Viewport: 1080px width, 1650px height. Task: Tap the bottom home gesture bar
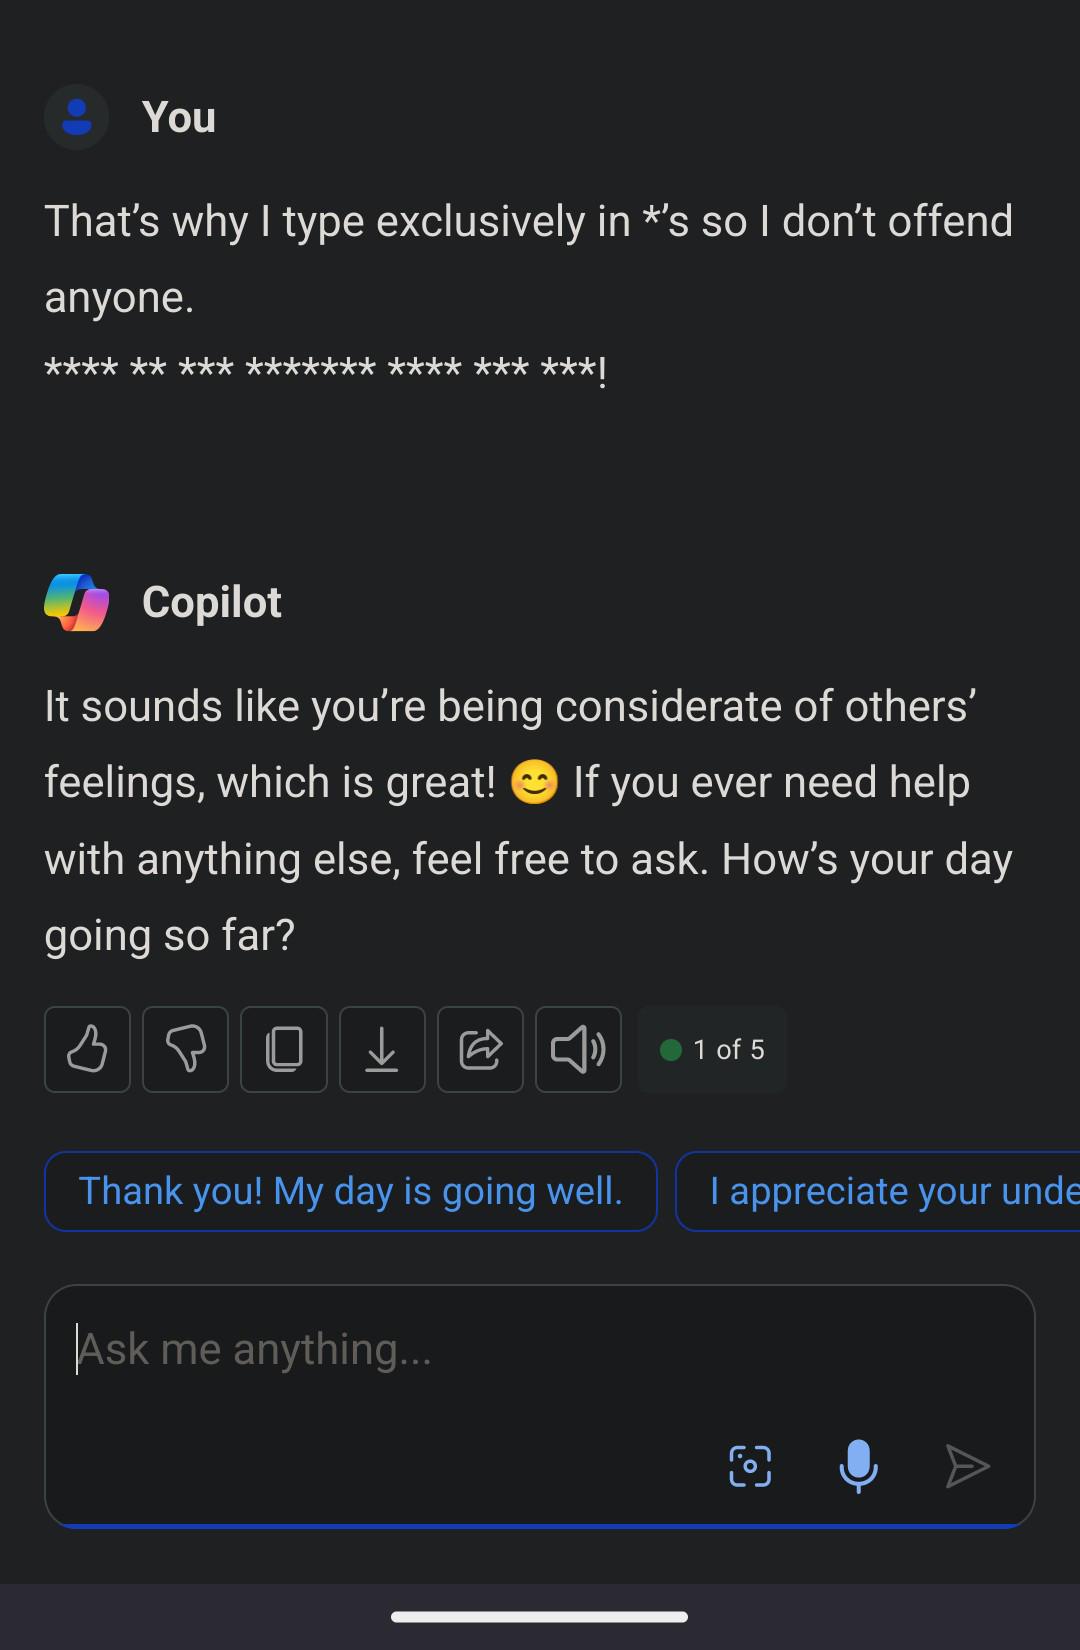[540, 1616]
